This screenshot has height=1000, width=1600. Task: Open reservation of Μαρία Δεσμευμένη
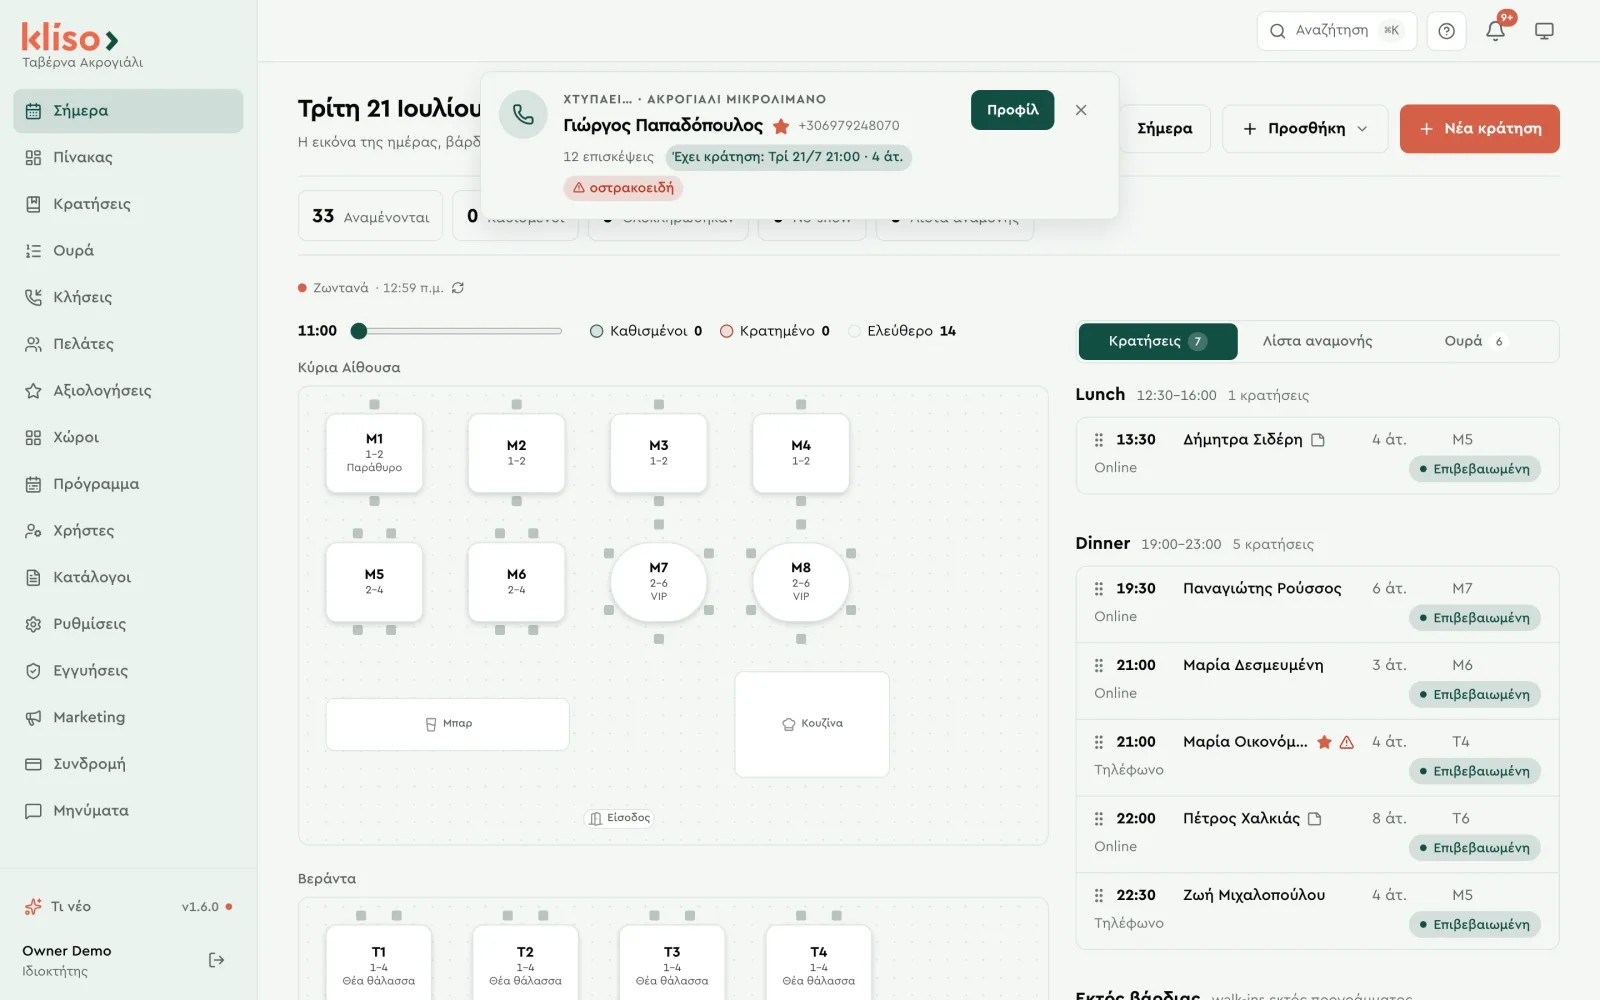tap(1317, 681)
